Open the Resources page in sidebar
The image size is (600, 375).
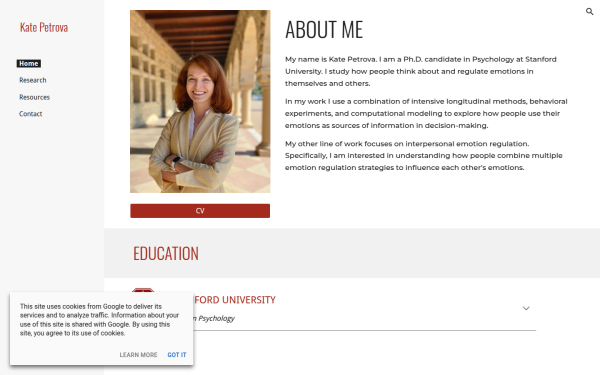[34, 97]
